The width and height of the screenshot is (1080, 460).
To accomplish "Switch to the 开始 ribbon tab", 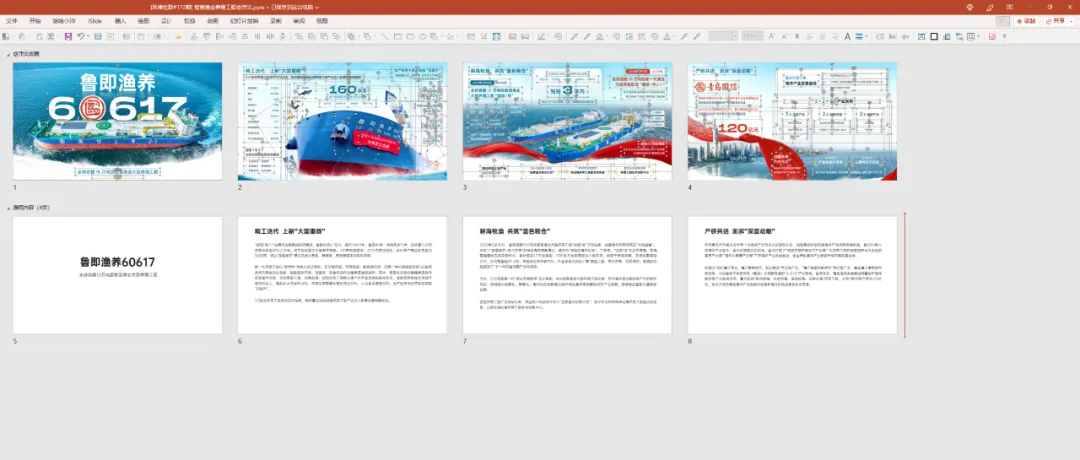I will [x=35, y=21].
